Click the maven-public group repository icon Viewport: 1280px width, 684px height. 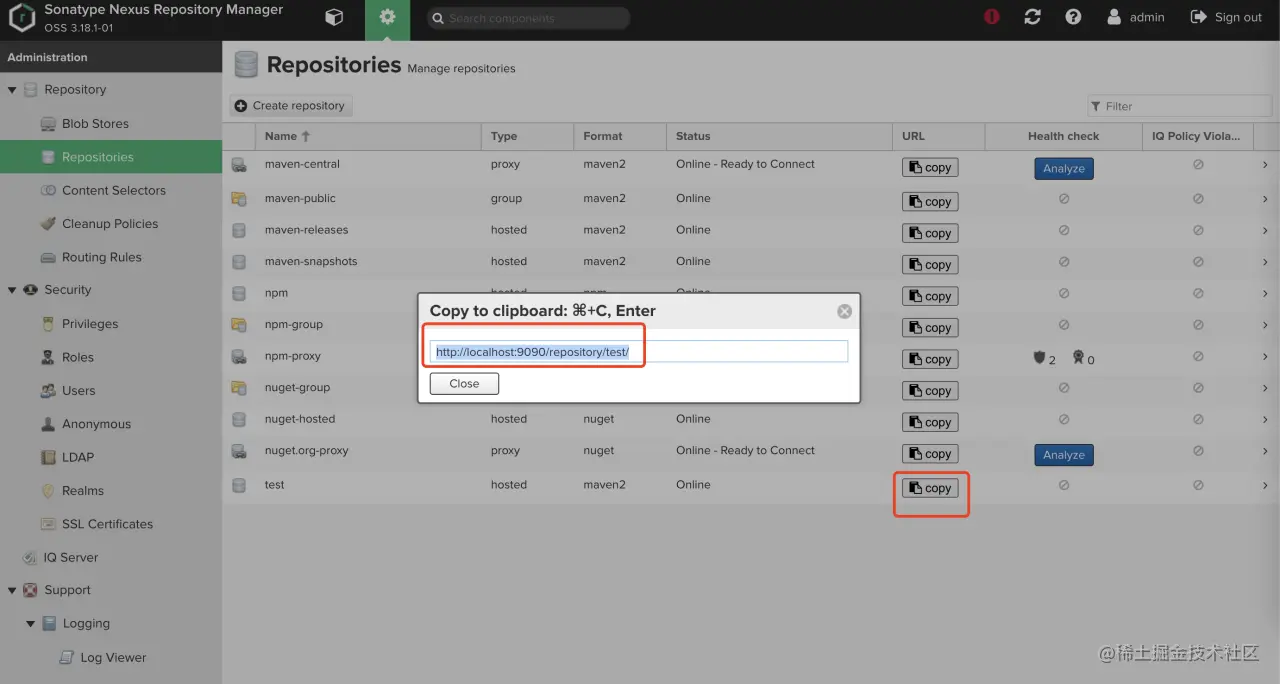[x=239, y=199]
